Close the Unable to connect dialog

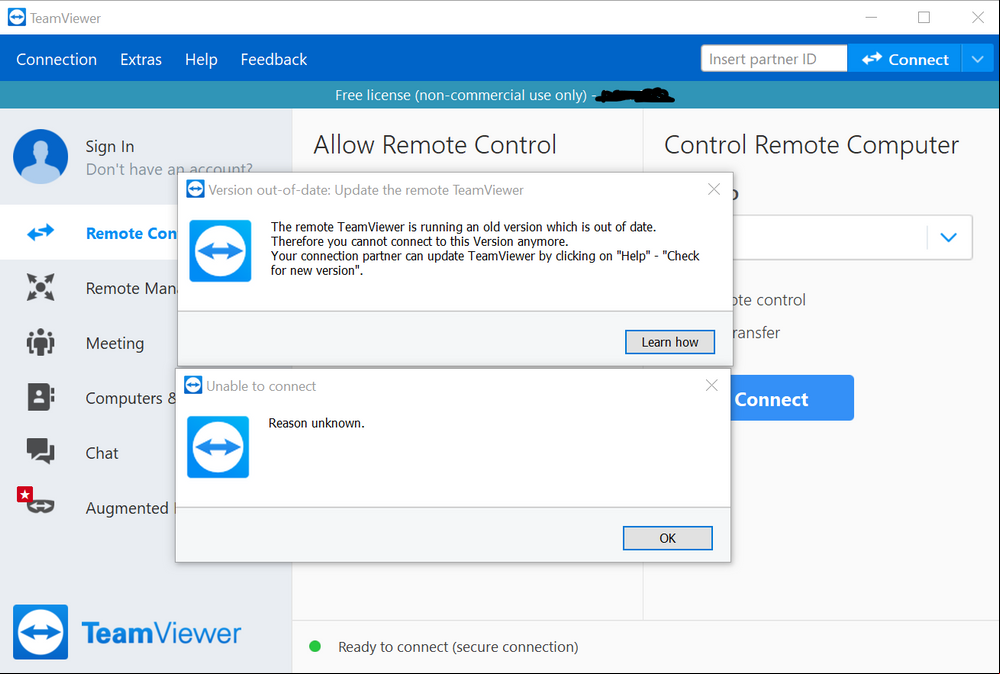click(x=712, y=385)
